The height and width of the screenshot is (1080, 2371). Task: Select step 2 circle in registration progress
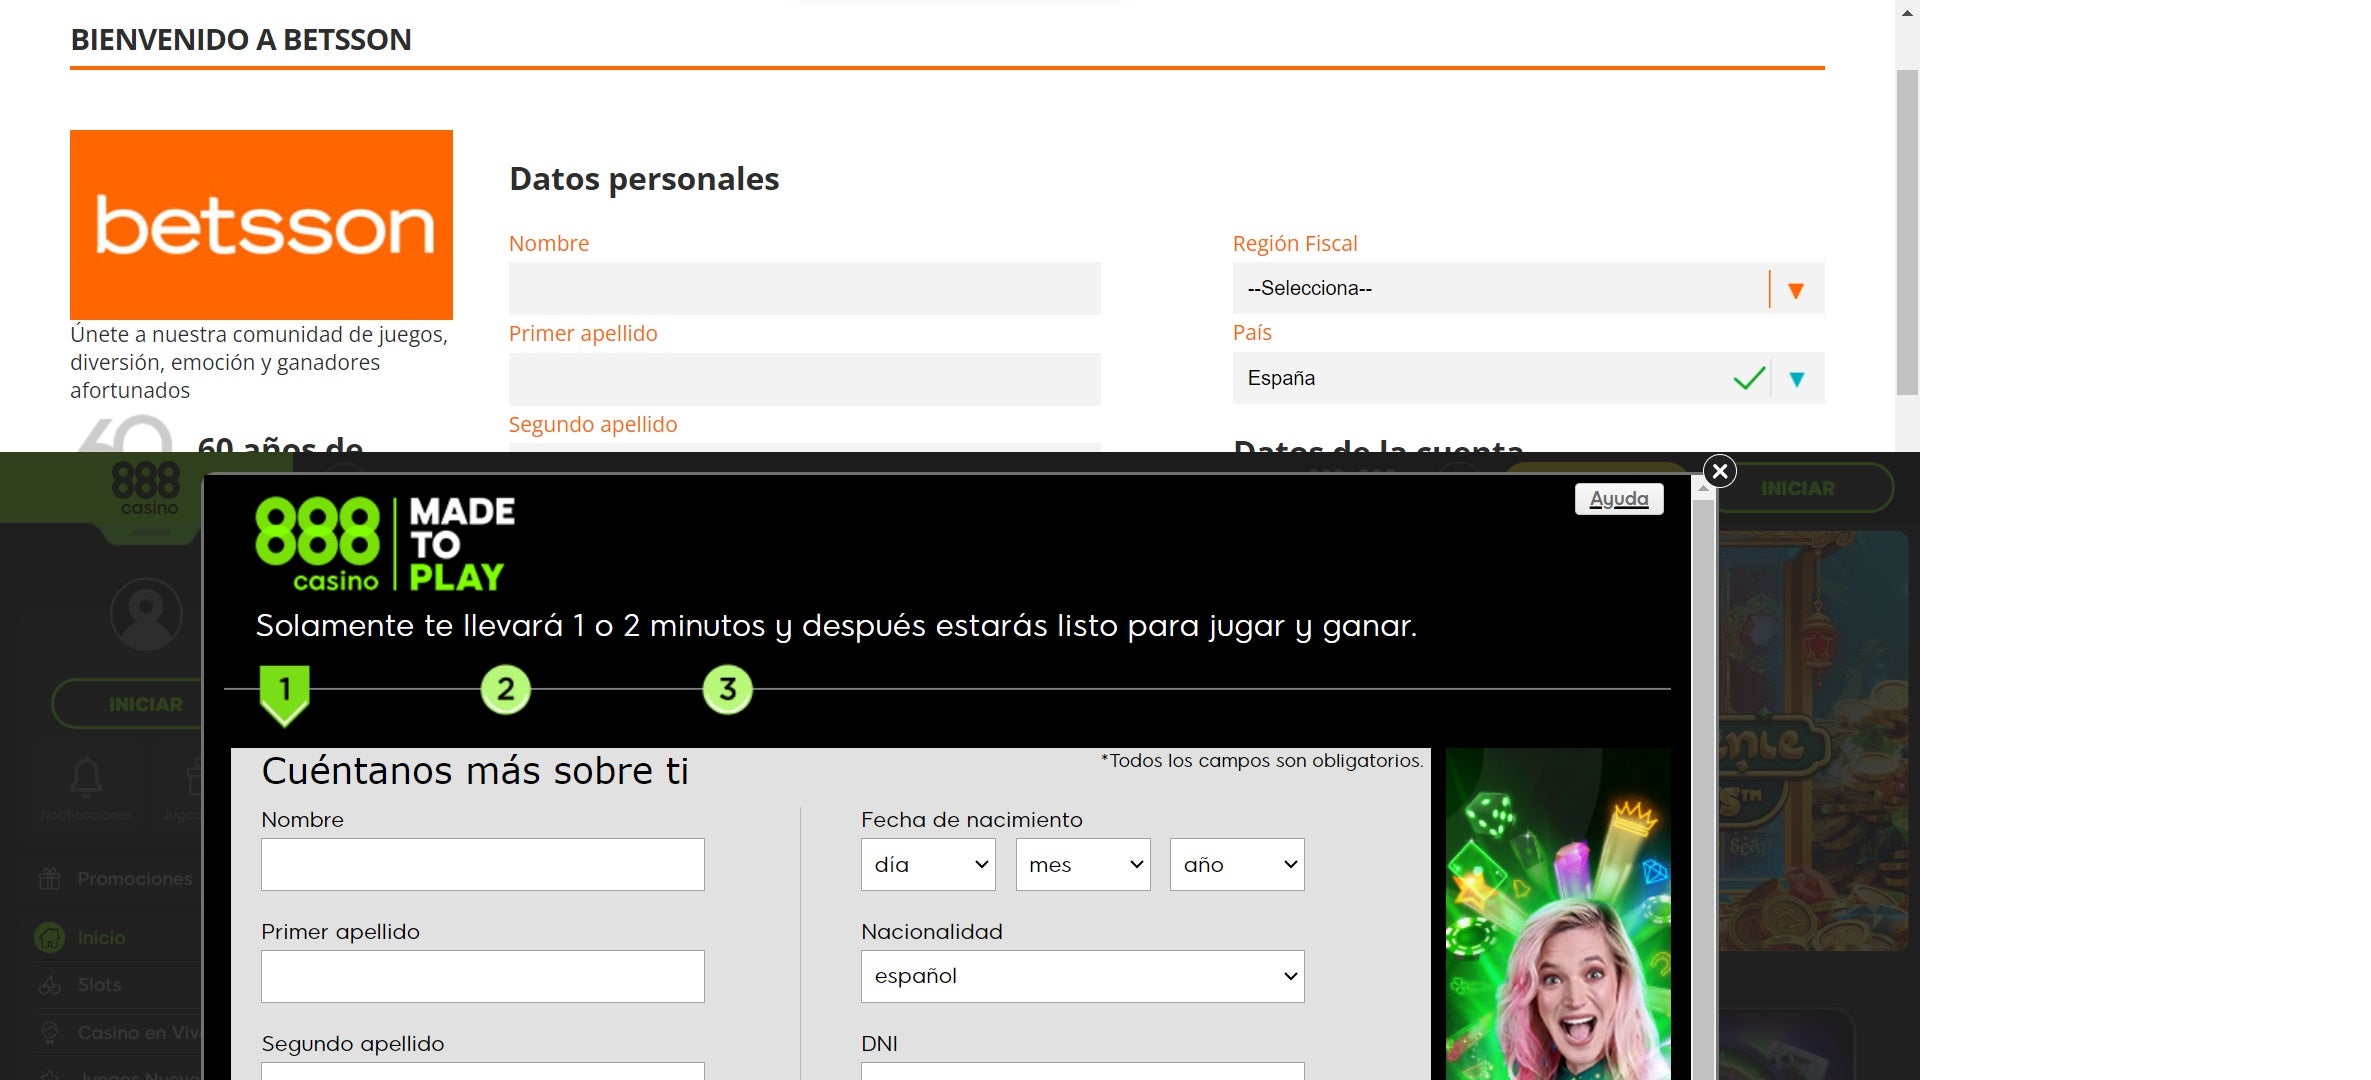point(506,689)
